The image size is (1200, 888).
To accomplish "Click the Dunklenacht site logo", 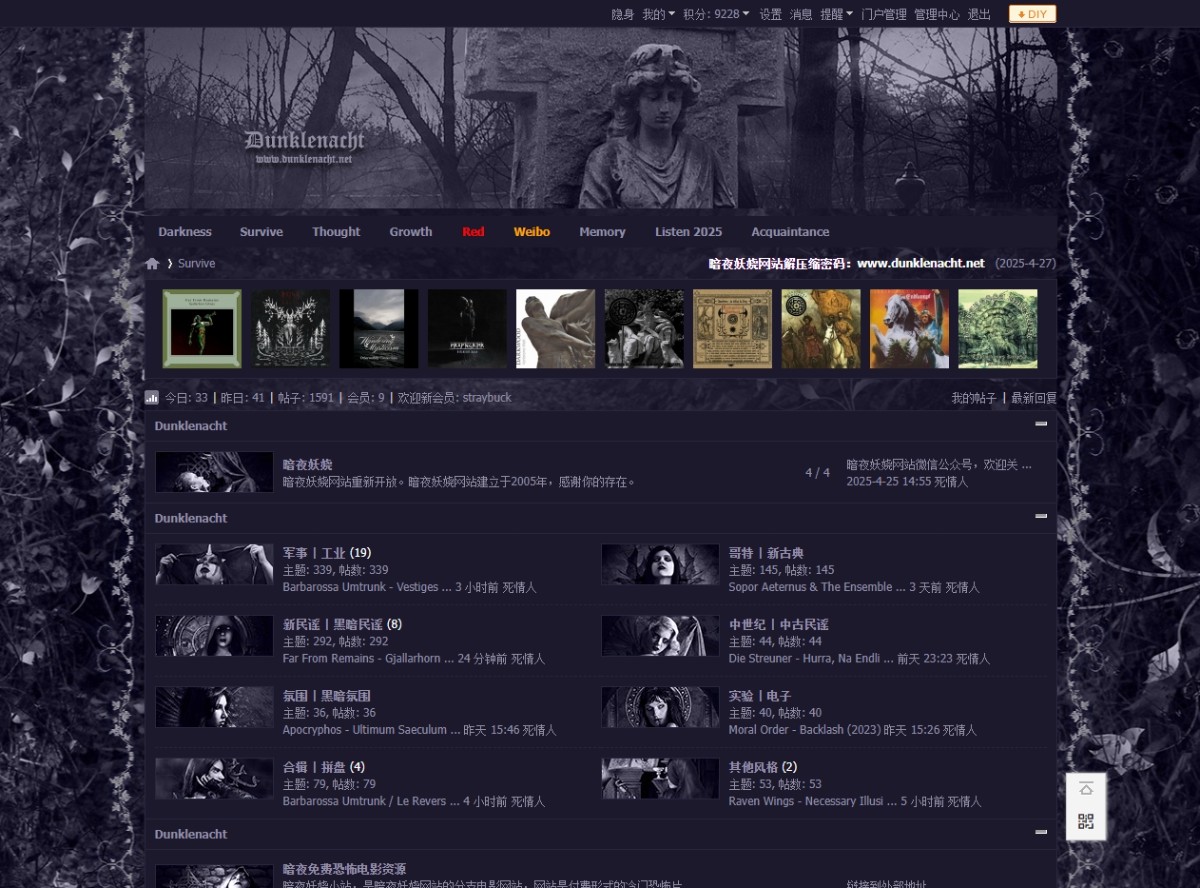I will 304,146.
